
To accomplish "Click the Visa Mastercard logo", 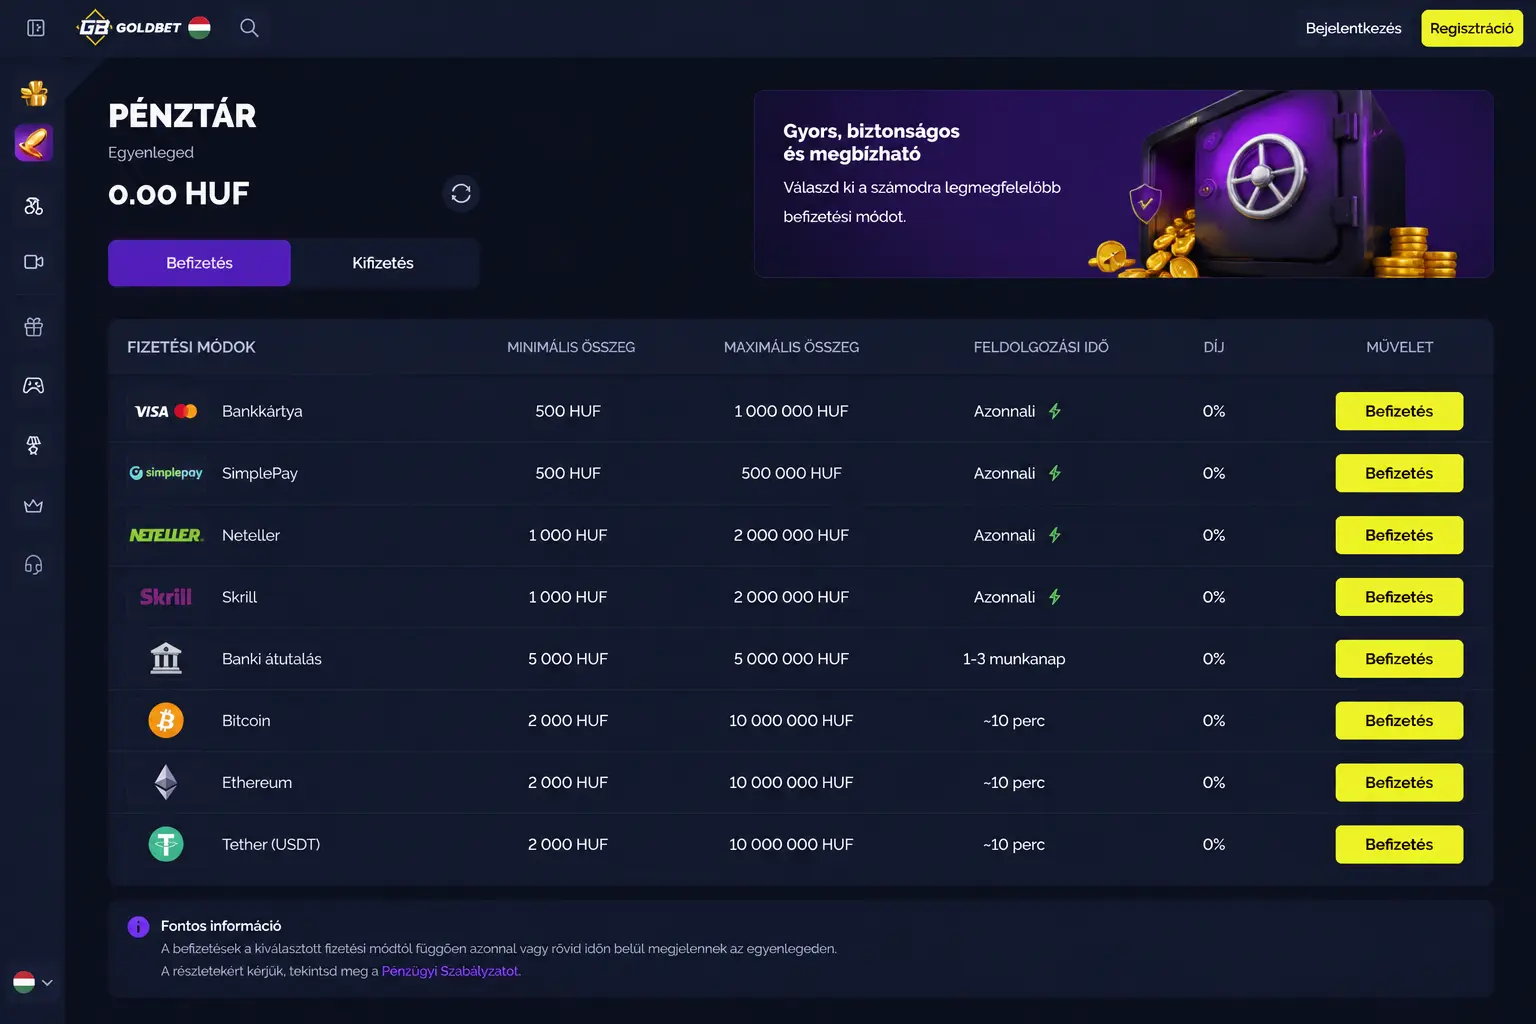I will pos(166,411).
